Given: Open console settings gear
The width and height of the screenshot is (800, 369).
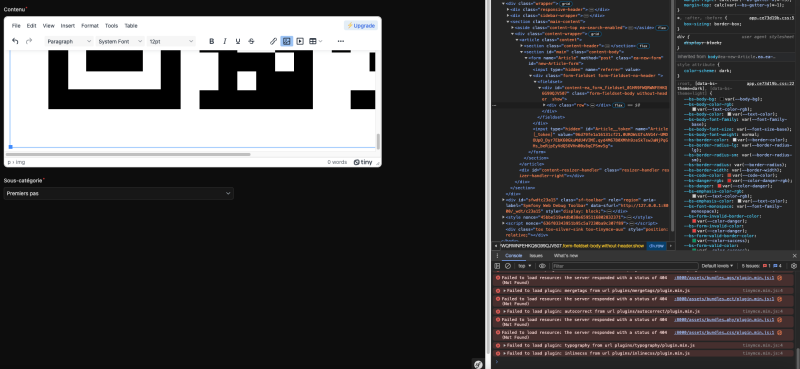Looking at the screenshot, I should point(793,266).
